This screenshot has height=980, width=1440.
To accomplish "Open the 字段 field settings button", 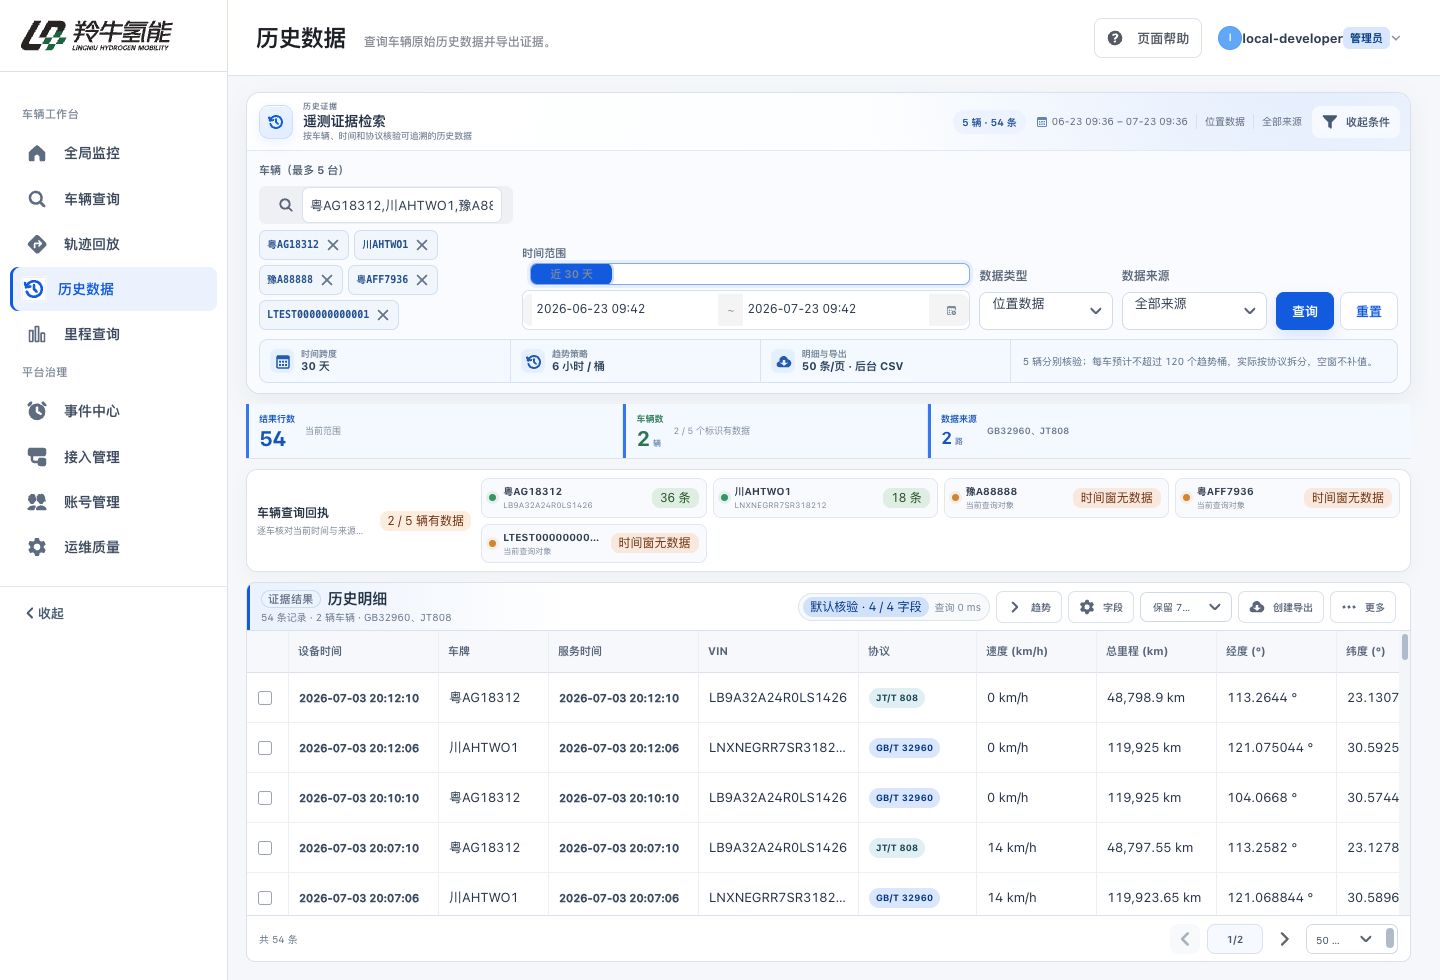I will (x=1101, y=607).
